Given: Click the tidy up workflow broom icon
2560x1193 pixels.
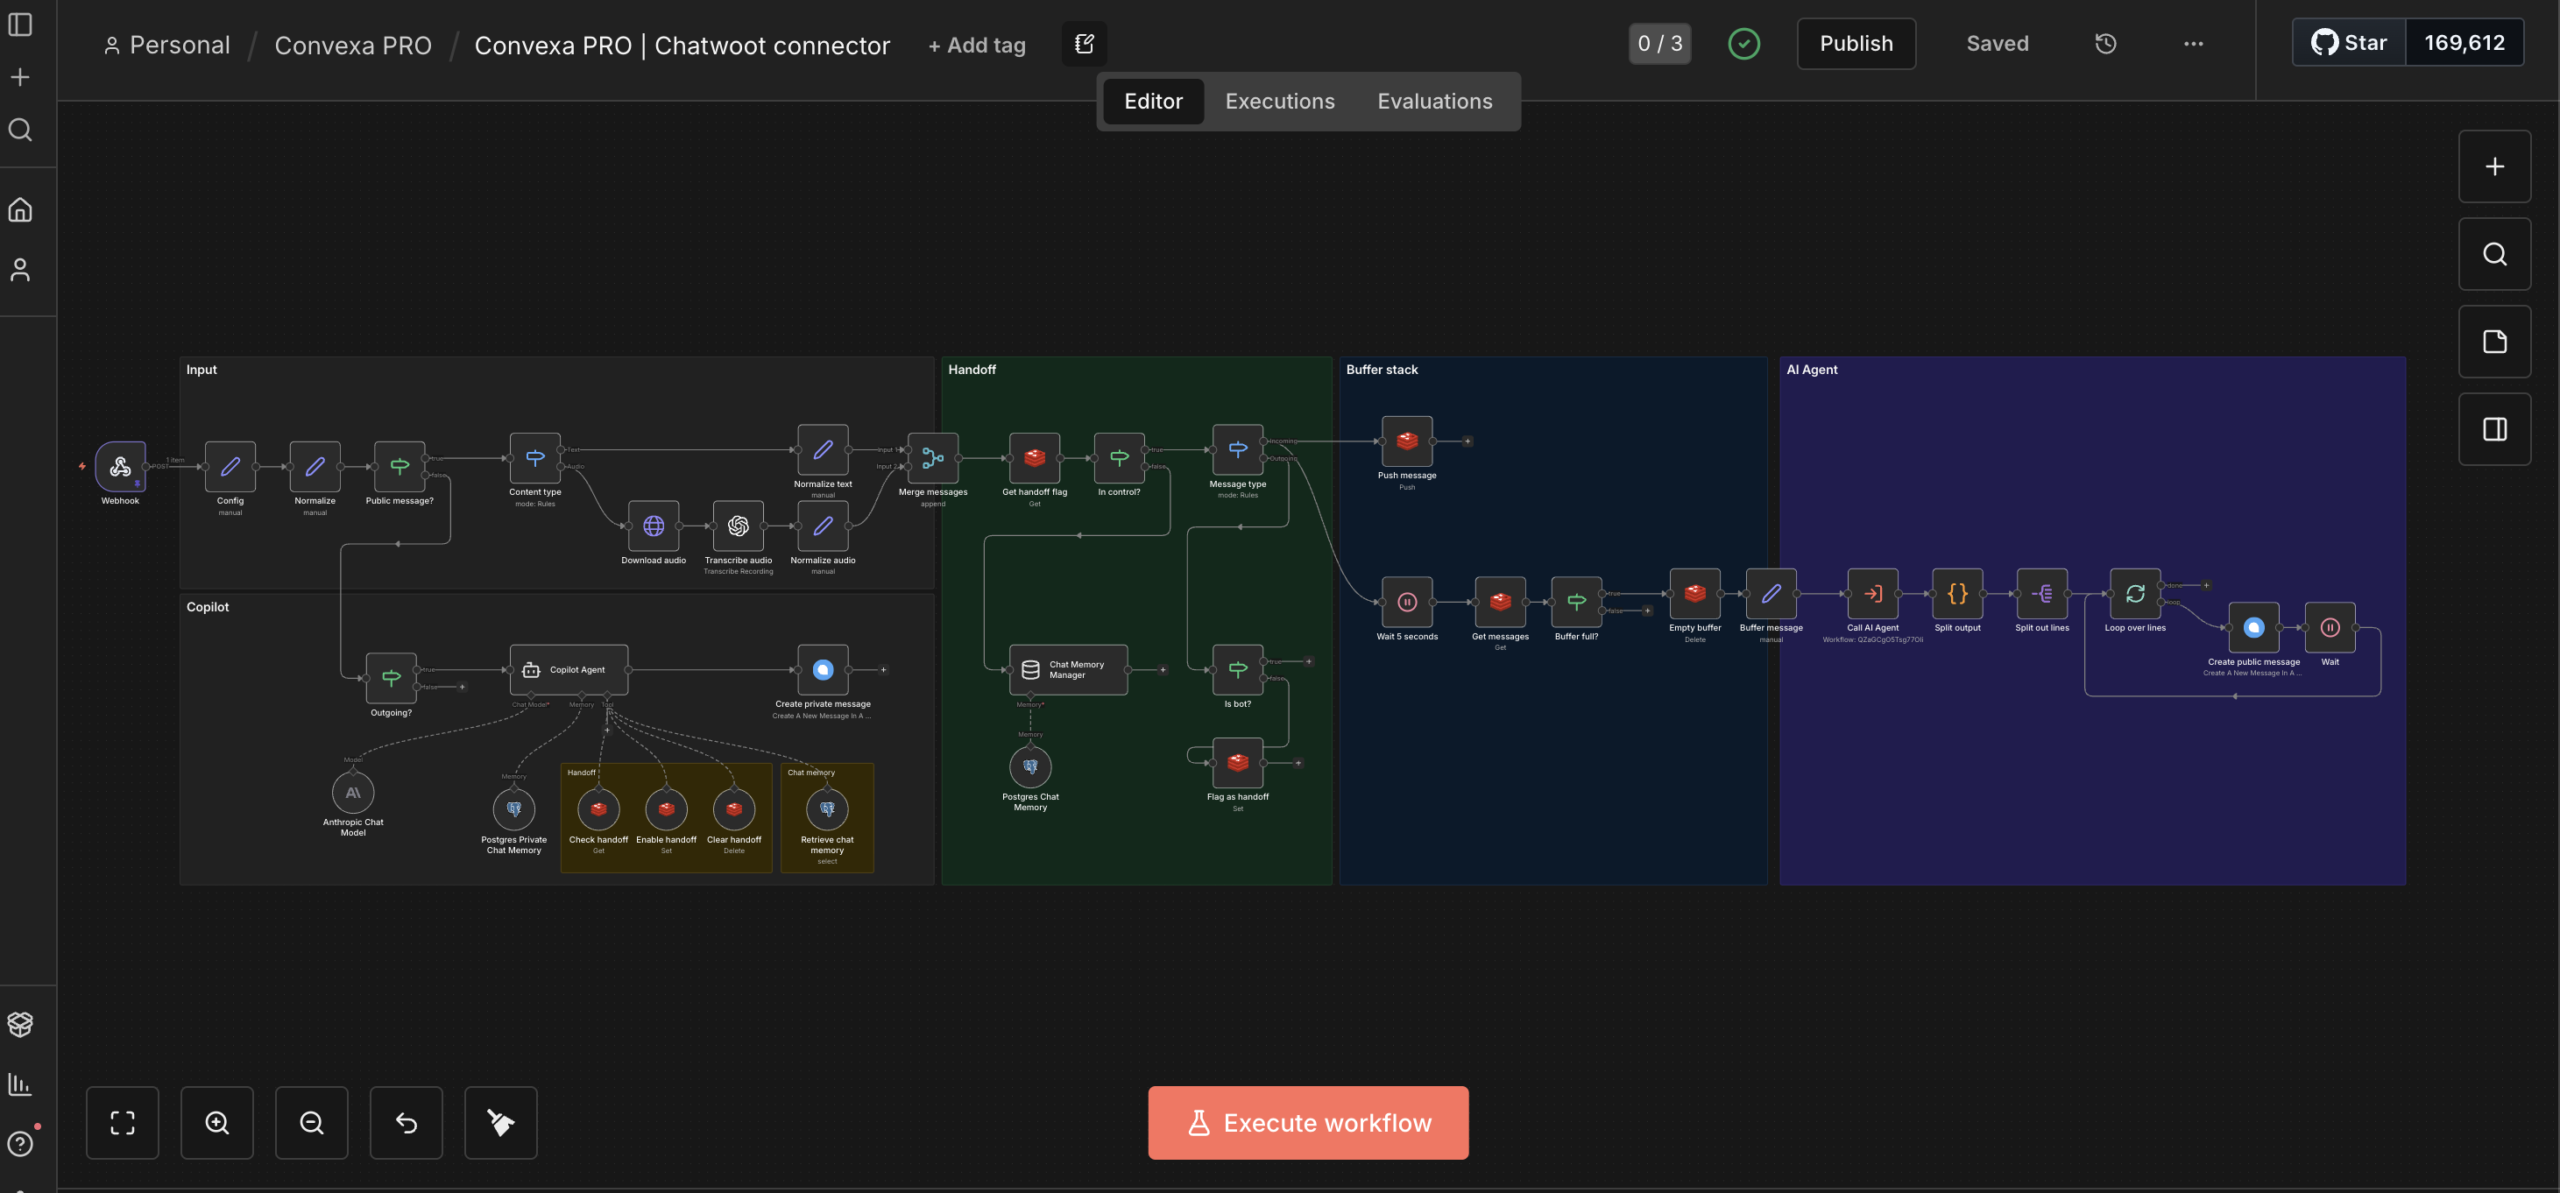Looking at the screenshot, I should [500, 1122].
